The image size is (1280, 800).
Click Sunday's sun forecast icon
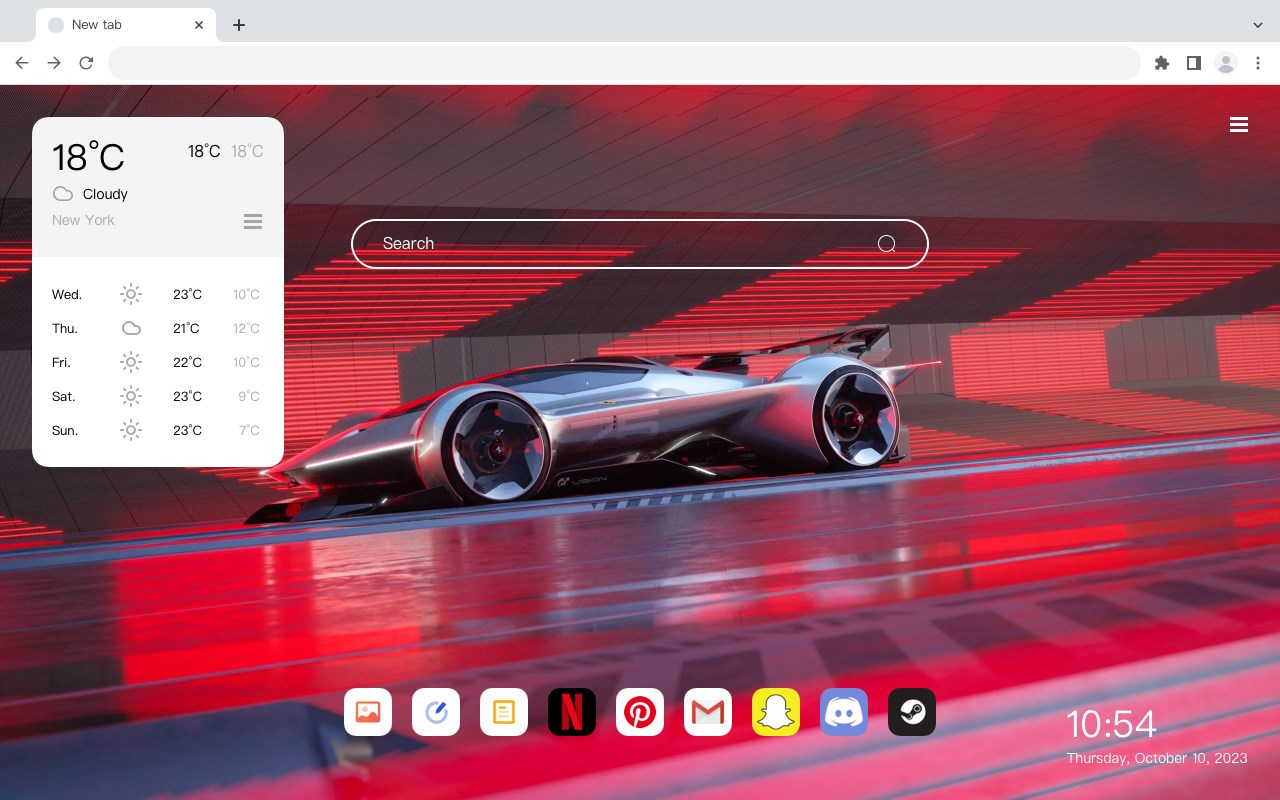(x=131, y=430)
